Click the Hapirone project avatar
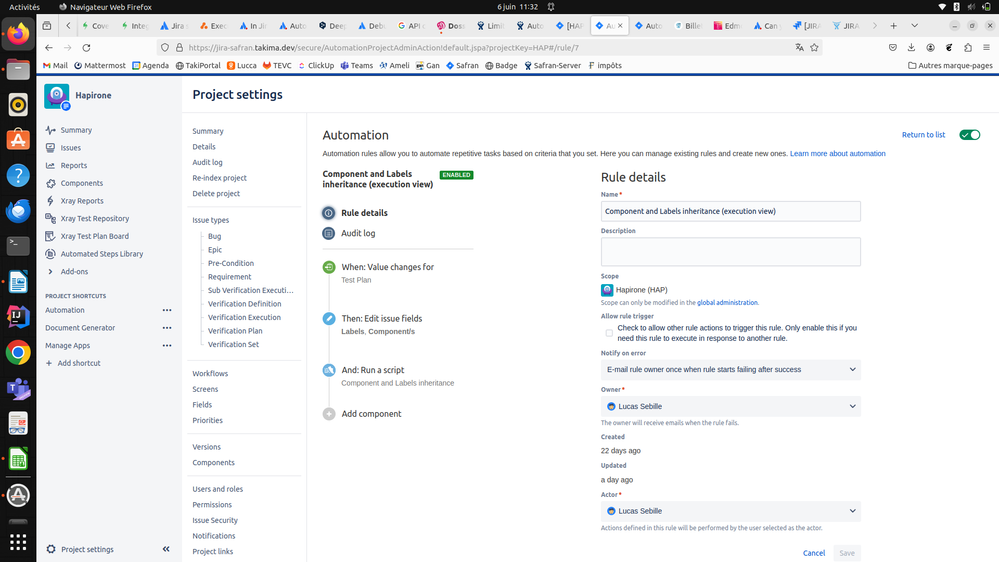The image size is (999, 562). click(57, 96)
